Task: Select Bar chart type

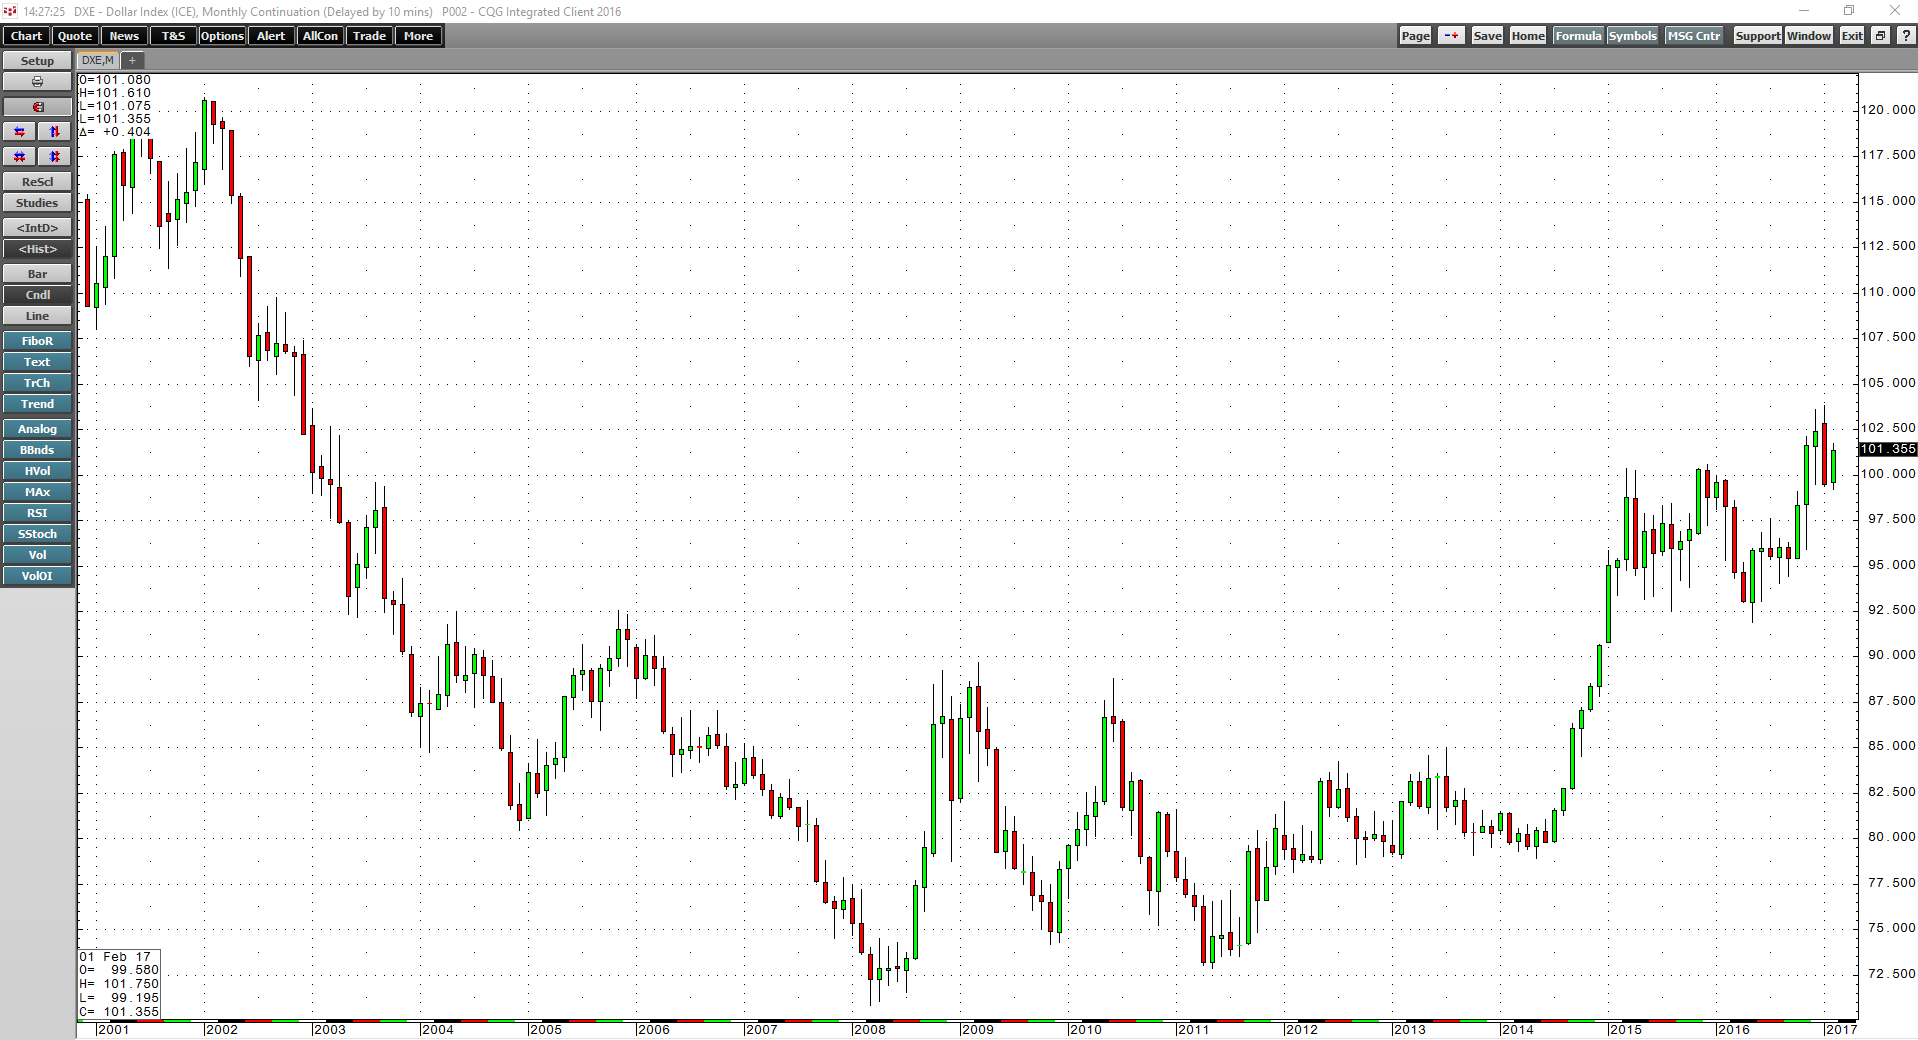Action: 37,274
